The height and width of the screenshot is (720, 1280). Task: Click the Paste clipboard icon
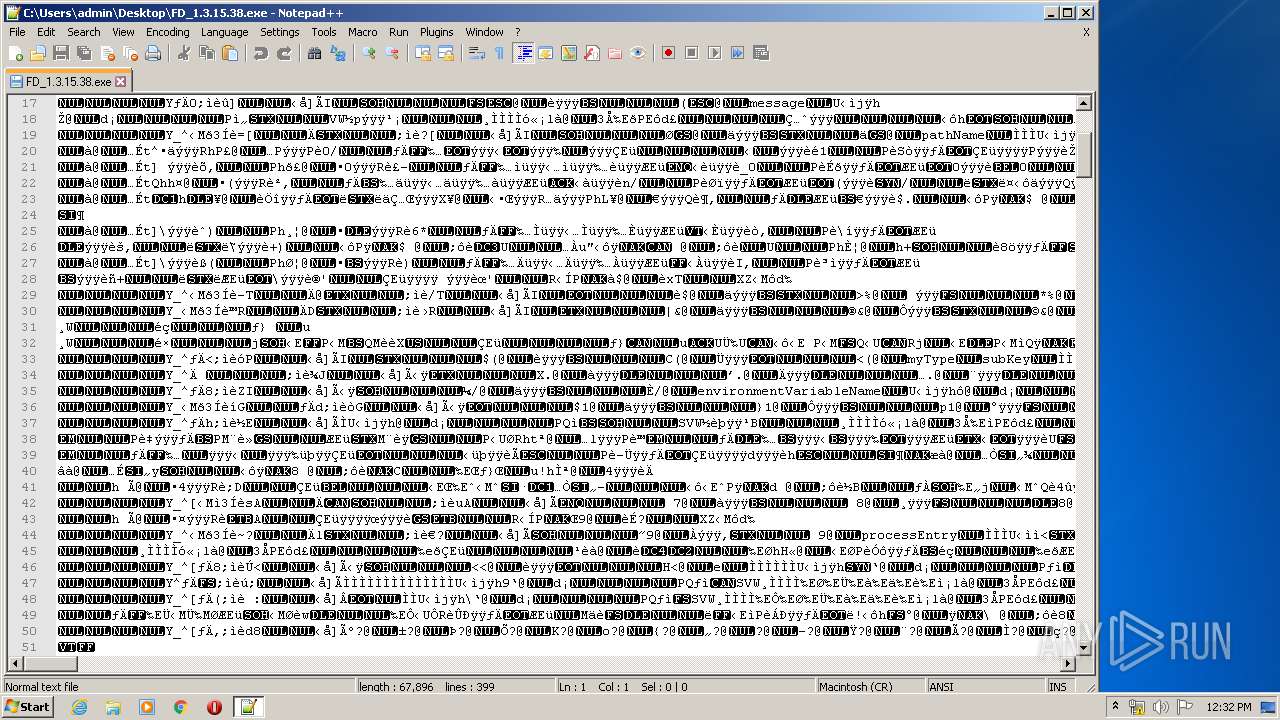pyautogui.click(x=230, y=53)
